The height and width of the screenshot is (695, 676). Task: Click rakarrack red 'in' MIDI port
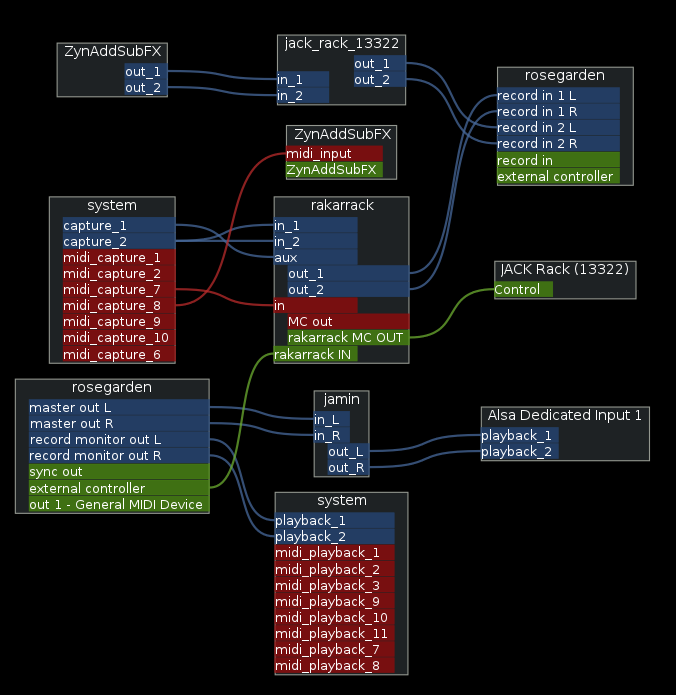(316, 305)
